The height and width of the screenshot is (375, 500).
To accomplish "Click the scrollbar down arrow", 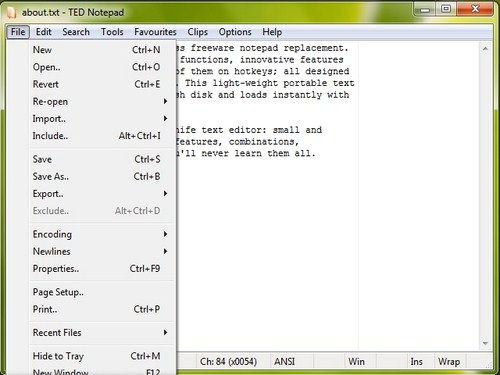I will [x=485, y=343].
